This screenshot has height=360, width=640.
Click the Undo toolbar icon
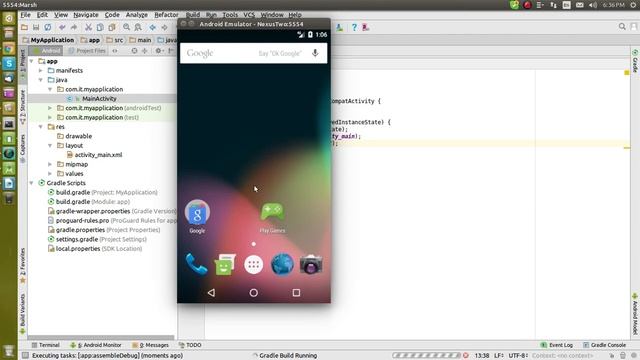coord(62,27)
